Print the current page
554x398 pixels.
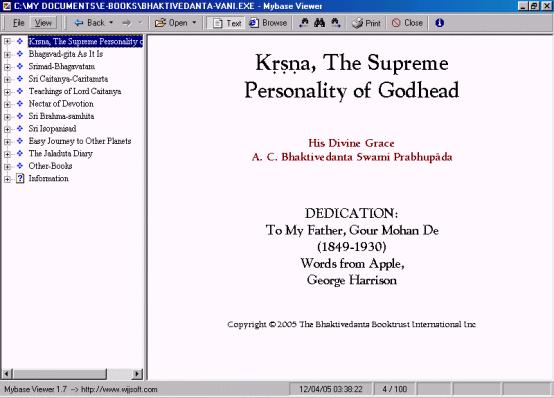(x=366, y=23)
